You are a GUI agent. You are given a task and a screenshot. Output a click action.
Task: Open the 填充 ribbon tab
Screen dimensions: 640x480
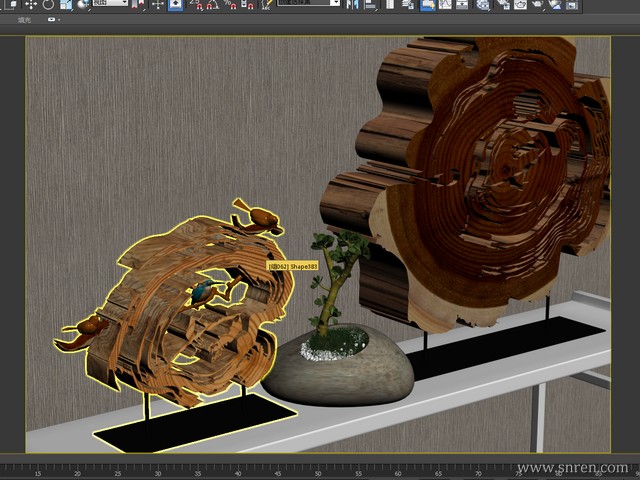tap(24, 20)
